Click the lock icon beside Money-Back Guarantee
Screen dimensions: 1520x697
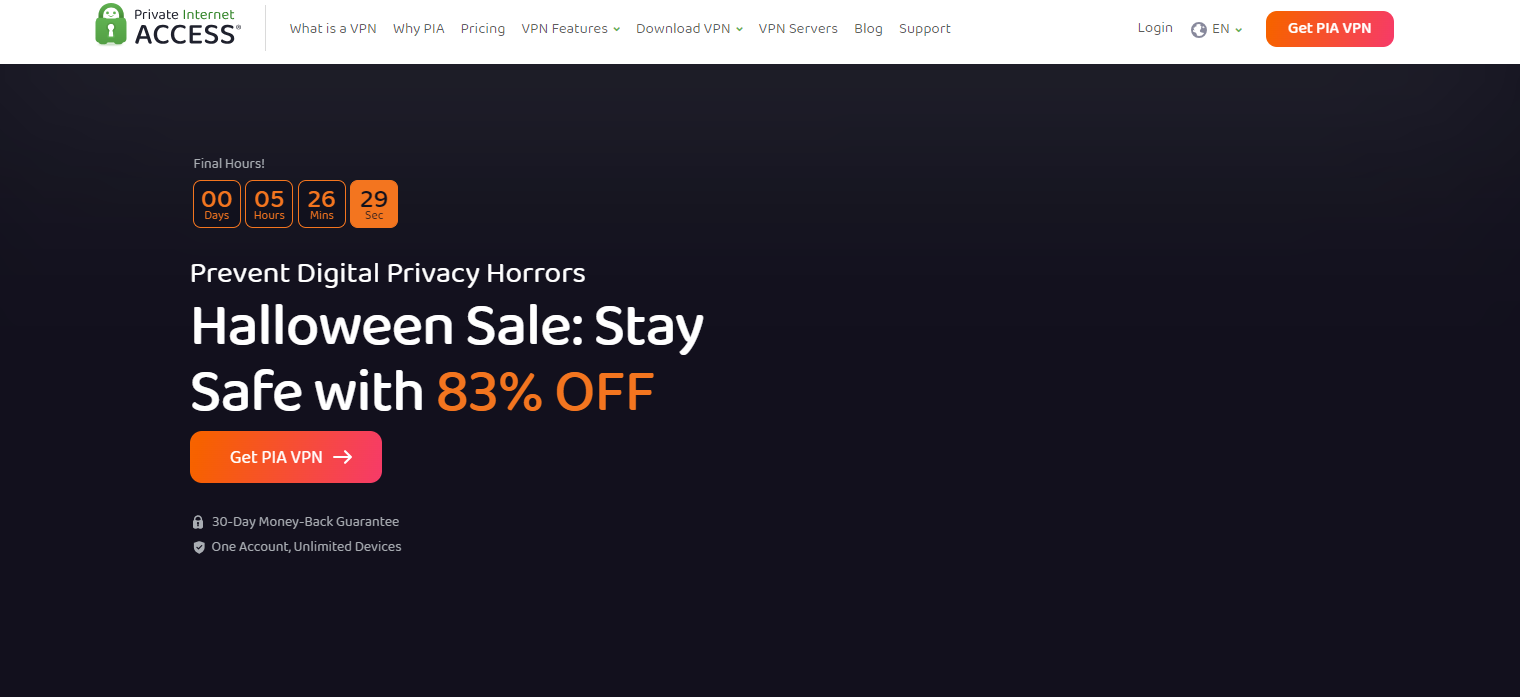pos(198,522)
